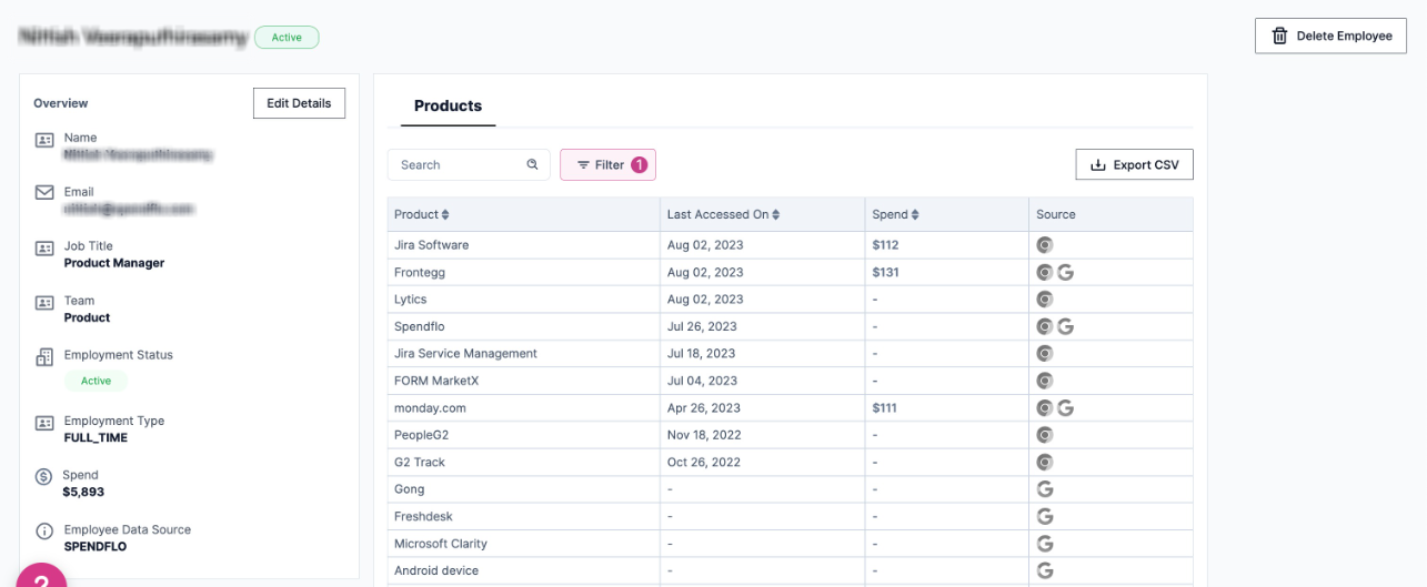1427x587 pixels.
Task: Click the Jira Software product name
Action: coord(431,245)
